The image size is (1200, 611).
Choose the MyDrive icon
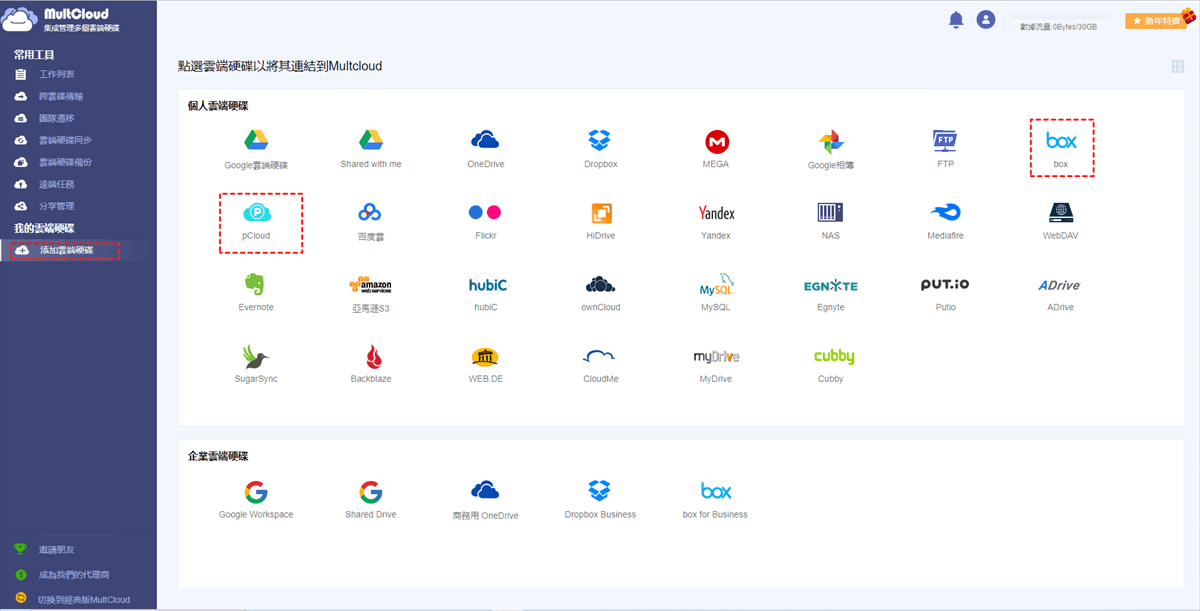[x=716, y=357]
